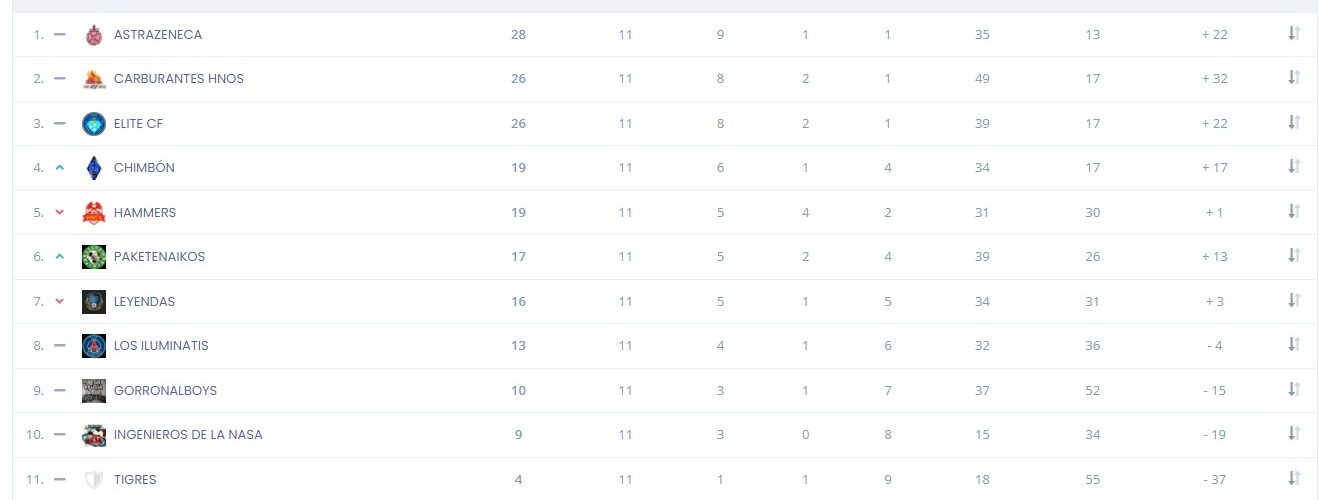Click the TIGRES shield placeholder icon
This screenshot has width=1333, height=500.
pos(94,480)
